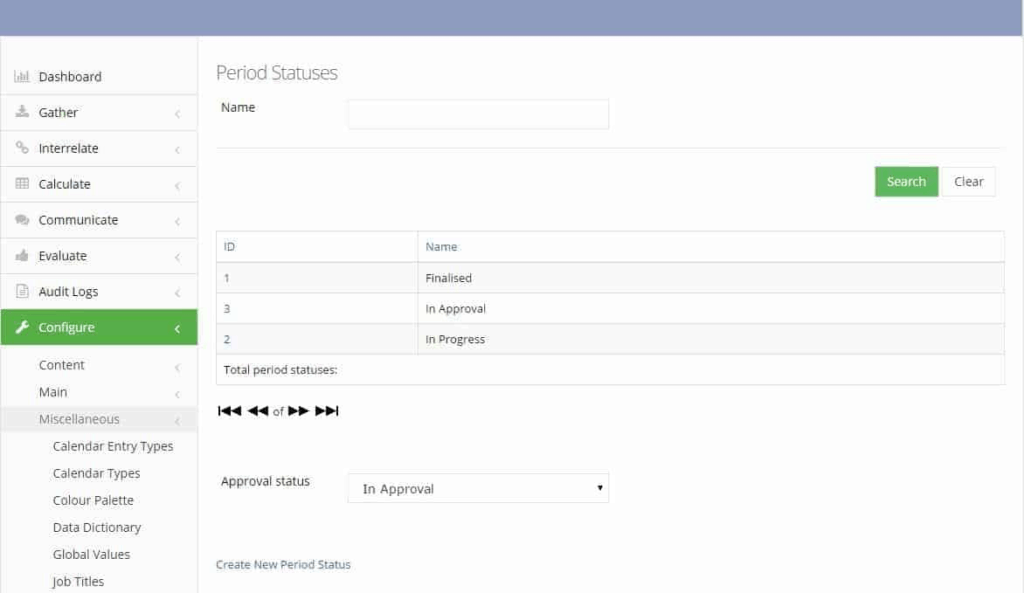Collapse the Configure menu chevron
1024x593 pixels.
pyautogui.click(x=178, y=329)
